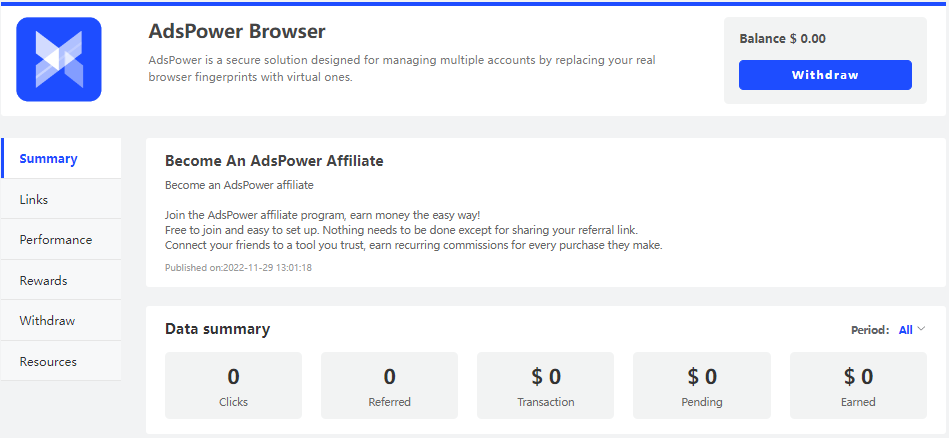Expand the Period All dropdown
Screen dimensions: 949x438
(911, 330)
